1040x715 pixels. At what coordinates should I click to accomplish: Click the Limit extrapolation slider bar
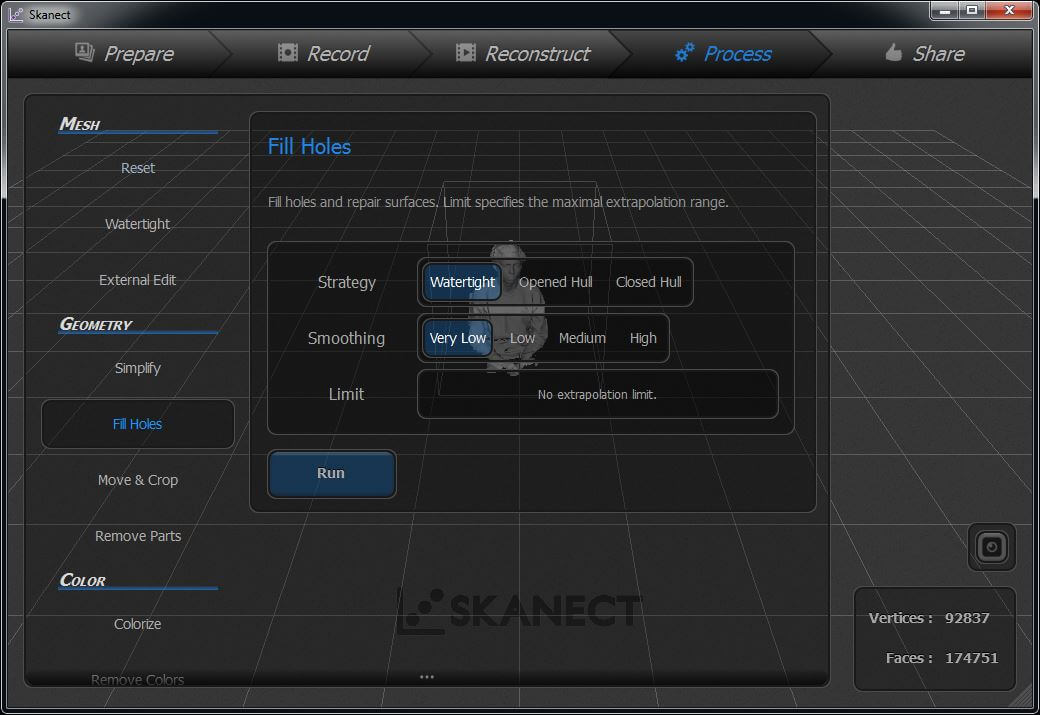pyautogui.click(x=597, y=395)
